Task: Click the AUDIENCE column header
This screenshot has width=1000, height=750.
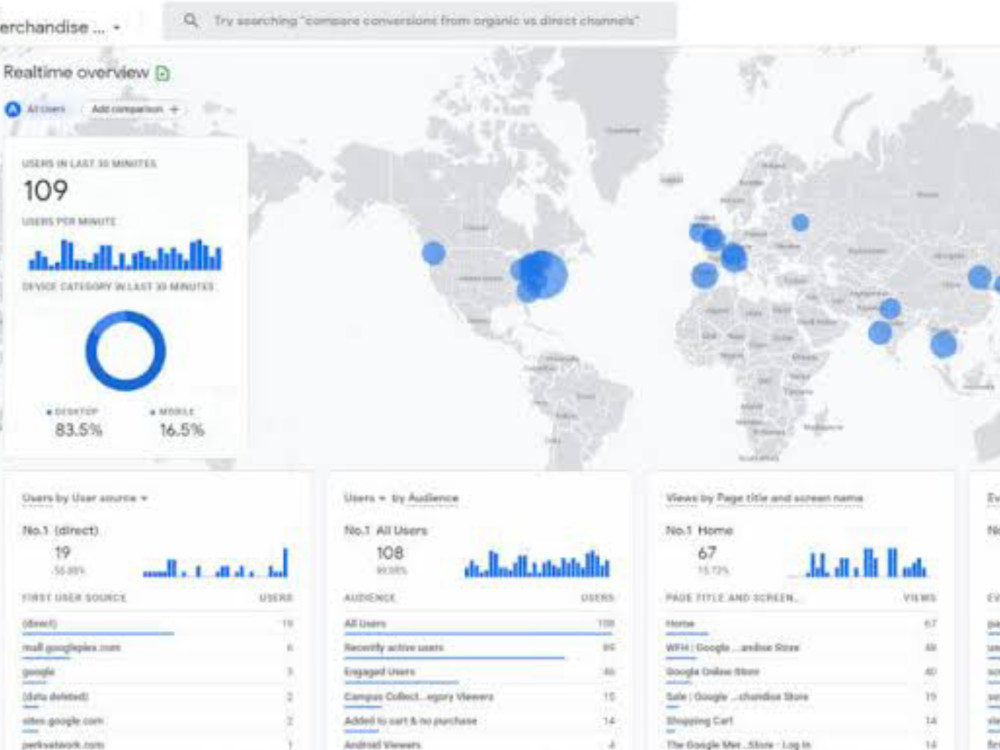Action: 370,598
